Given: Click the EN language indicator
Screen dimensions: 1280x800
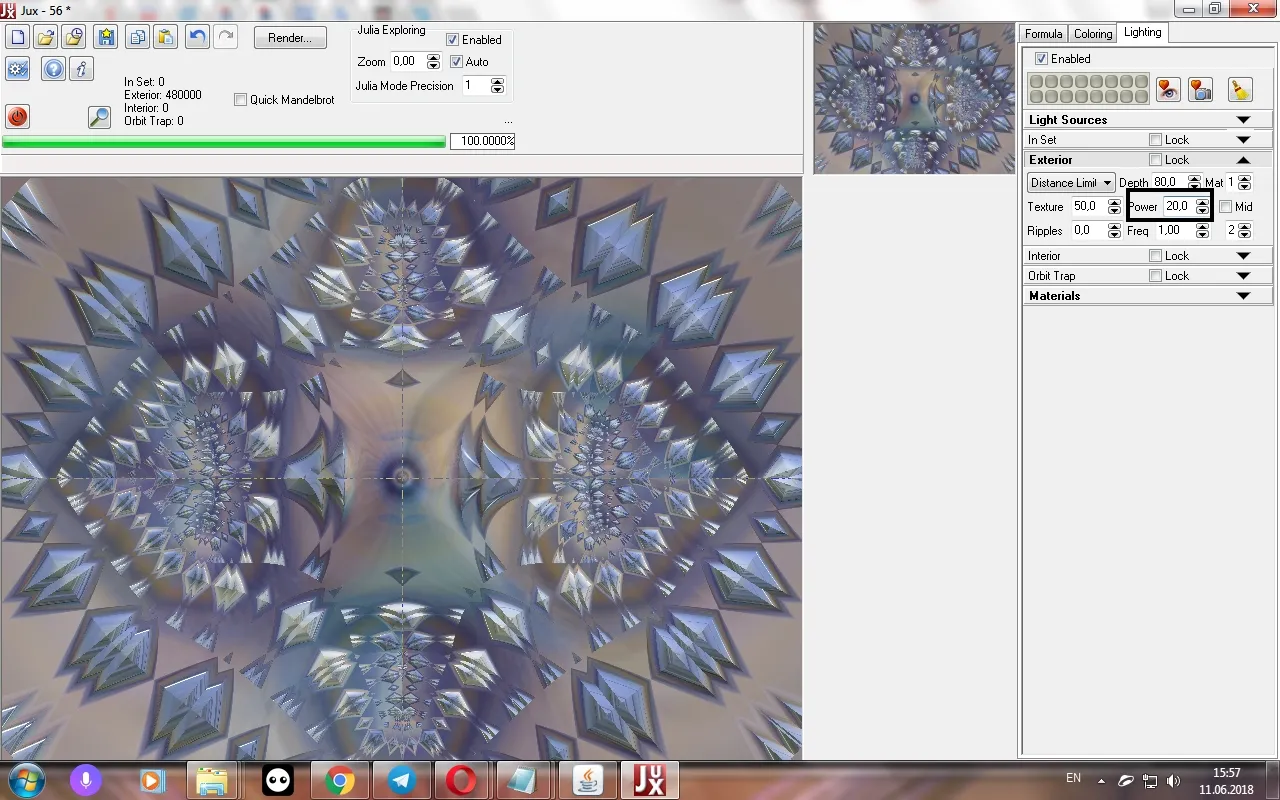Looking at the screenshot, I should coord(1073,778).
